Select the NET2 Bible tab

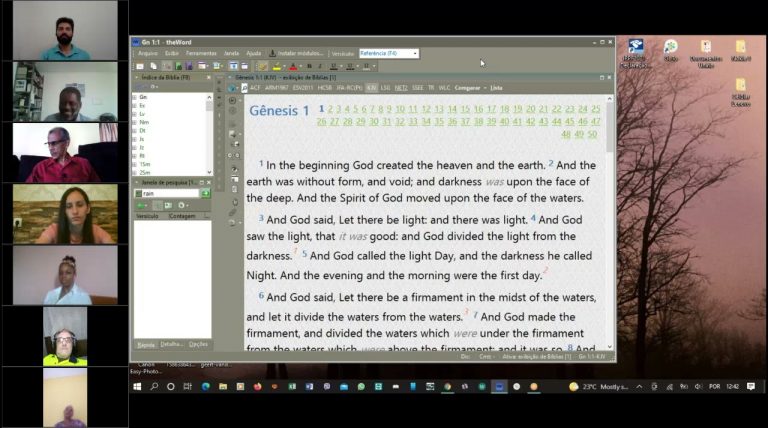tap(401, 88)
